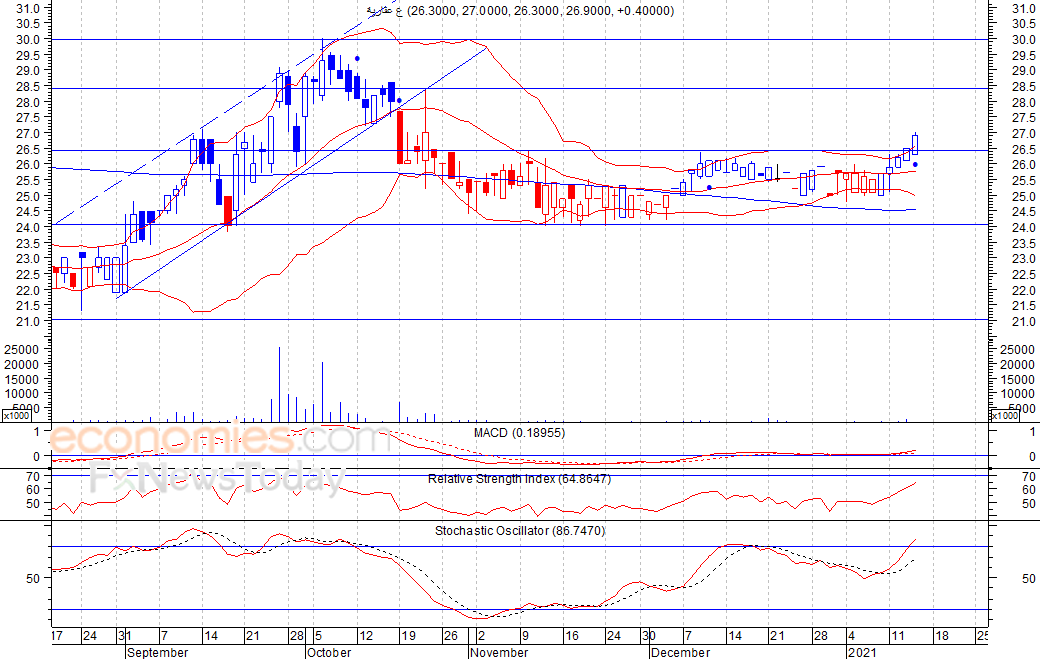
Task: Click the 27.0 label on right price axis
Action: [x=1023, y=134]
